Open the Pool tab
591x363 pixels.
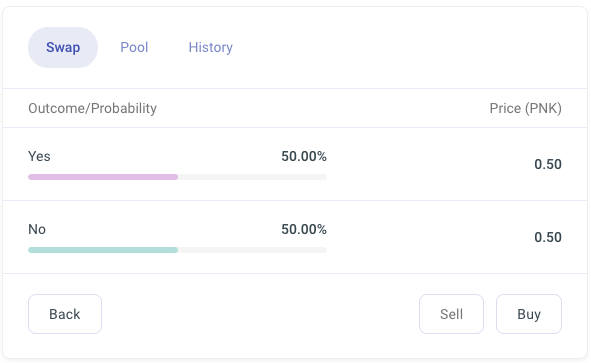(134, 47)
